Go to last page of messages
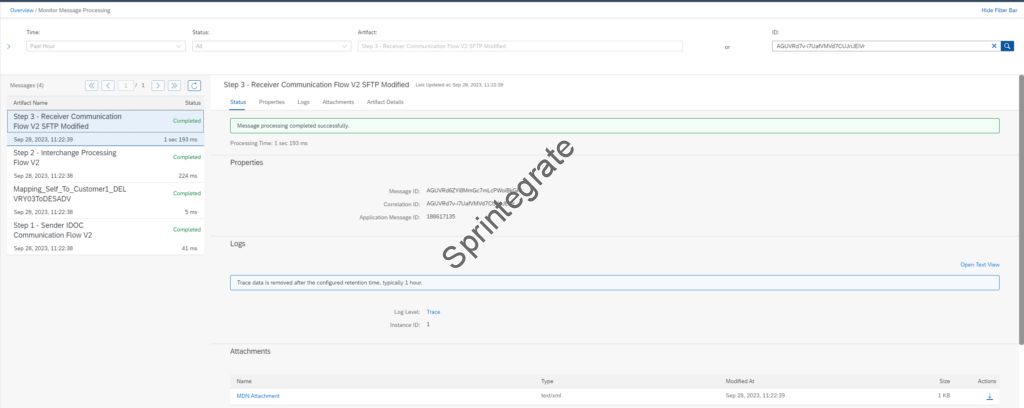The width and height of the screenshot is (1024, 408). [x=174, y=86]
